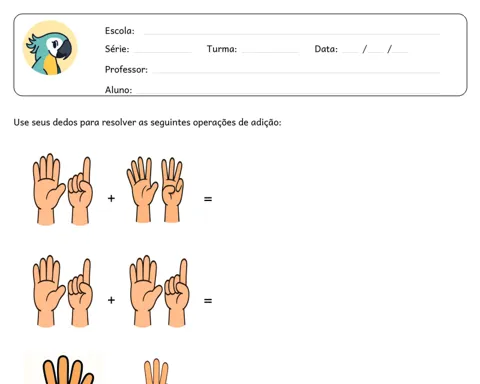Click the three-finger hand in first row
Viewport: 480px width, 384px height.
click(172, 190)
